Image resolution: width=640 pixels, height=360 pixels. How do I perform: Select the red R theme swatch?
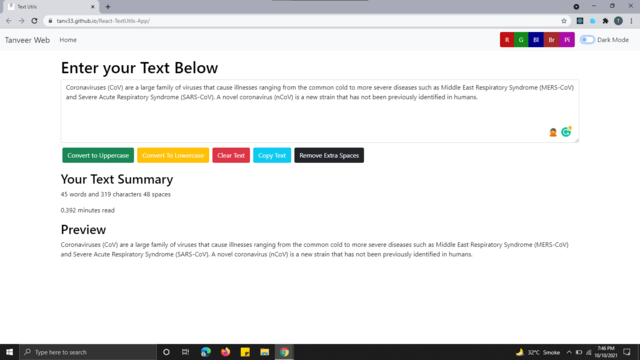tap(507, 40)
